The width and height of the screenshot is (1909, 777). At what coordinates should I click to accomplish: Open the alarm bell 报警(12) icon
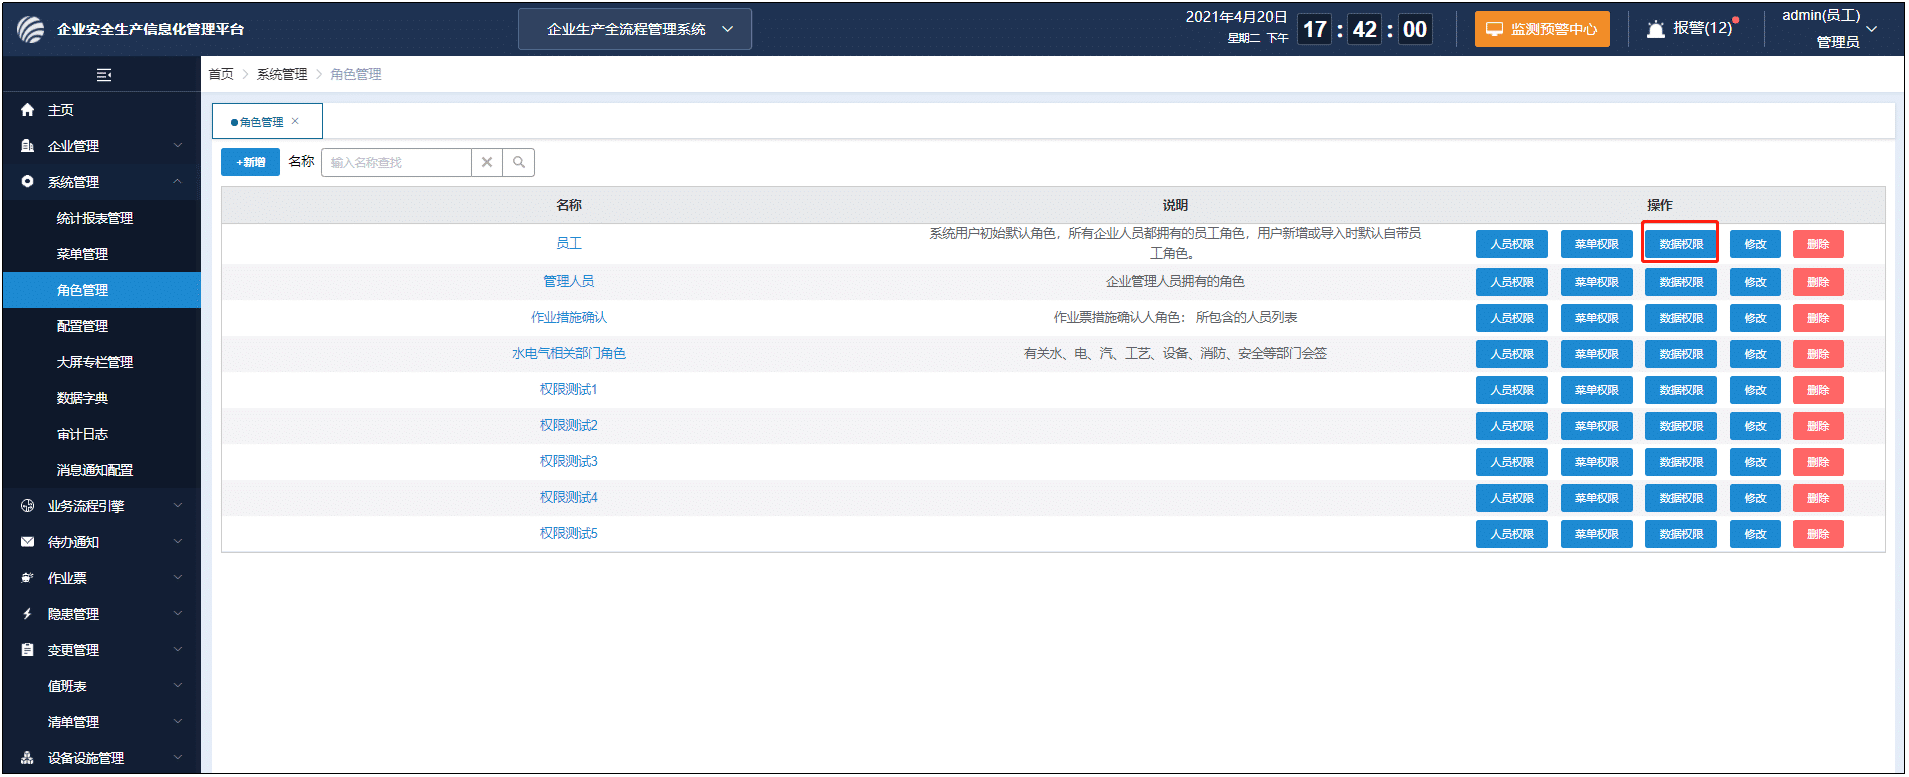coord(1656,29)
